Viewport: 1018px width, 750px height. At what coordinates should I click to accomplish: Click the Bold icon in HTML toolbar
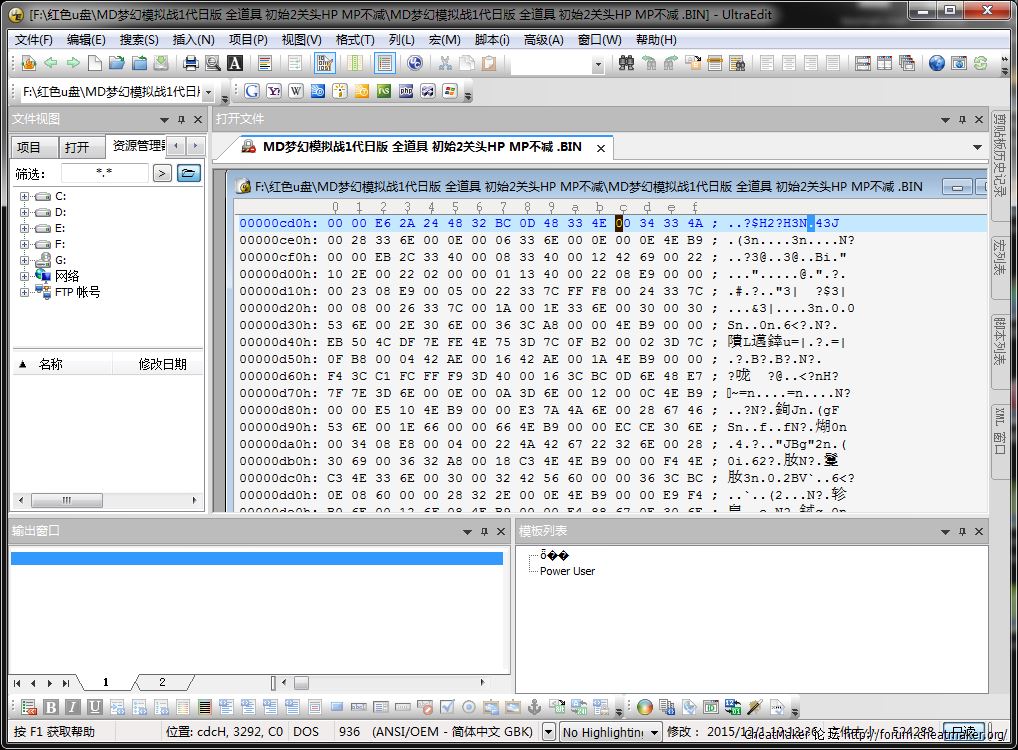[x=51, y=708]
